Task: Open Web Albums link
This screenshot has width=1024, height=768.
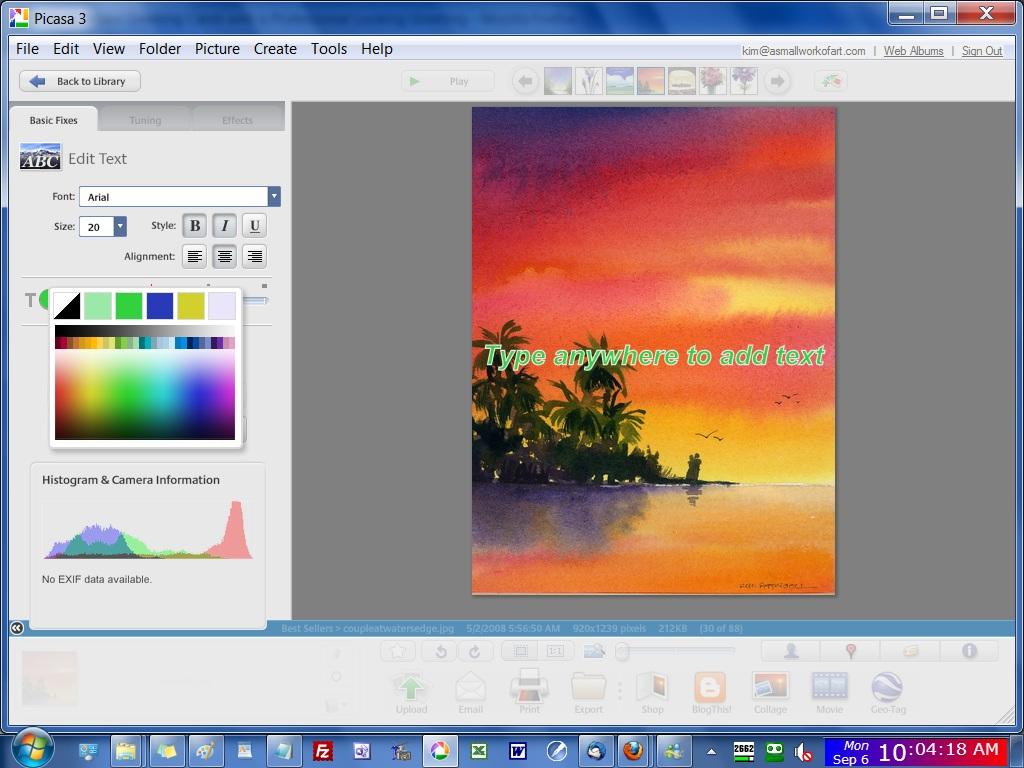Action: [x=913, y=51]
